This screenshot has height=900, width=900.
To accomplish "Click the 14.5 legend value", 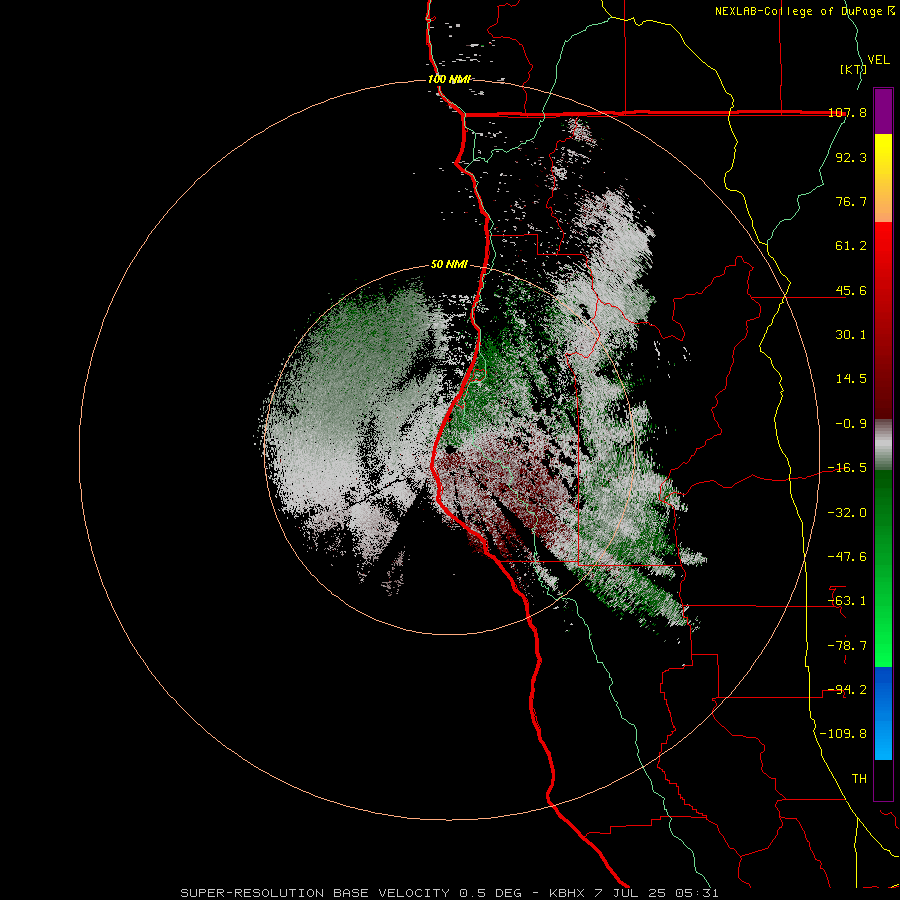I will click(x=851, y=379).
